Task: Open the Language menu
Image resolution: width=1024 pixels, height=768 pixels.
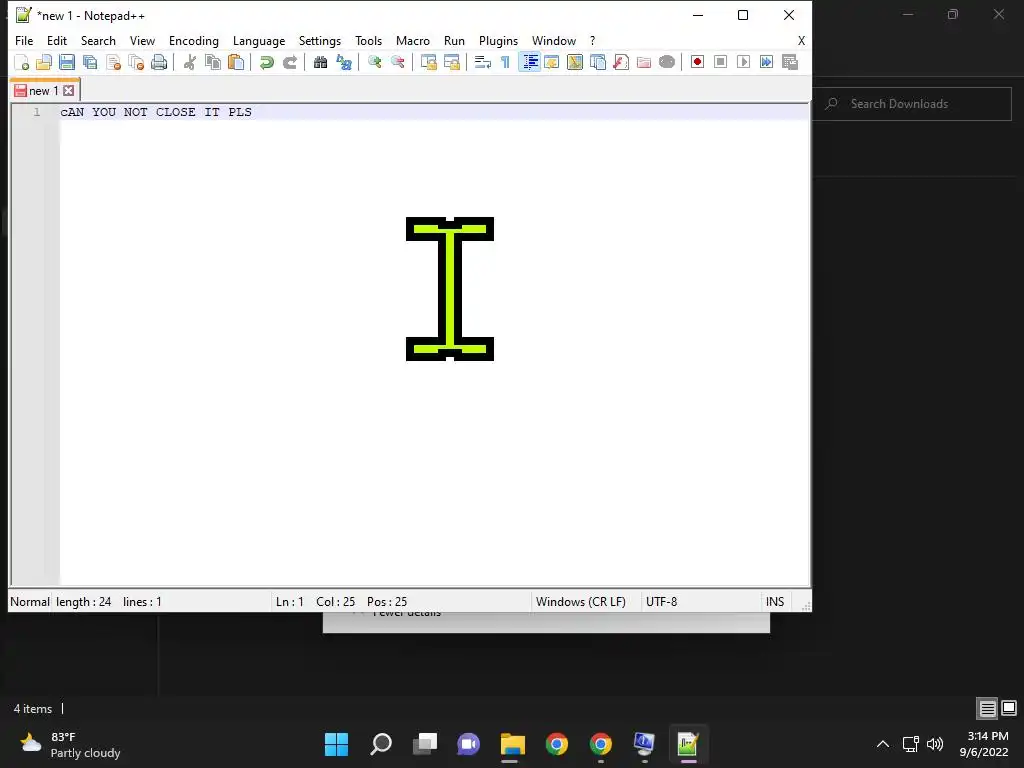Action: click(x=259, y=41)
